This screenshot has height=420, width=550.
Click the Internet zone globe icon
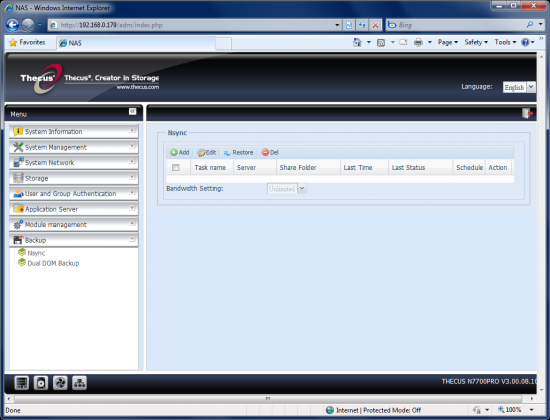(x=330, y=410)
